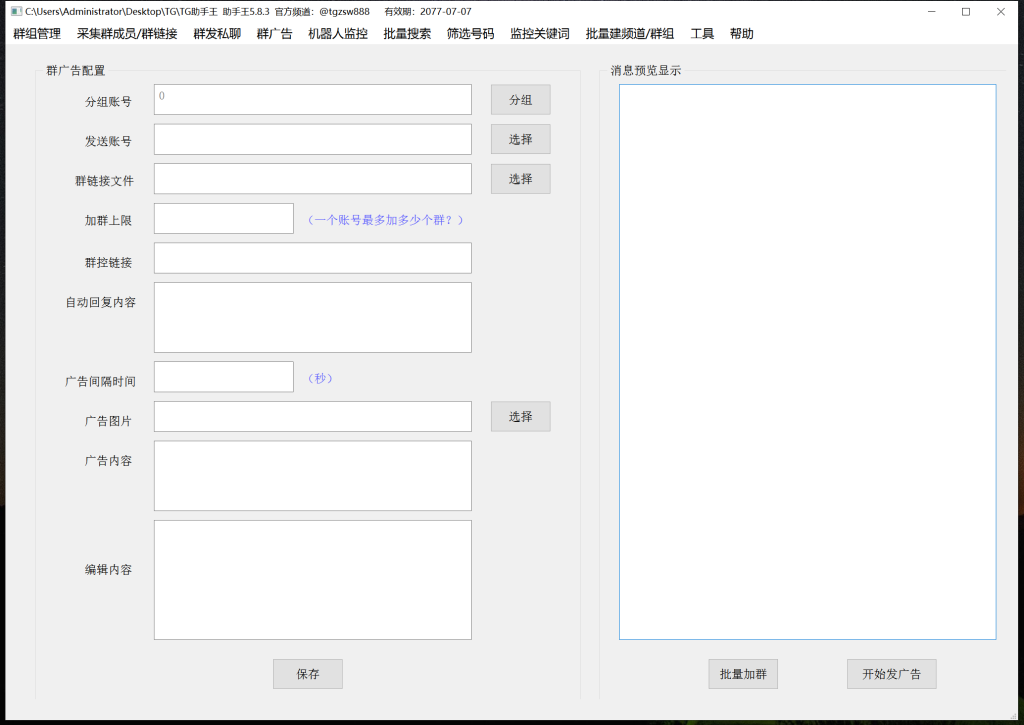The image size is (1024, 725).
Task: Open the 工具 menu
Action: pyautogui.click(x=702, y=34)
